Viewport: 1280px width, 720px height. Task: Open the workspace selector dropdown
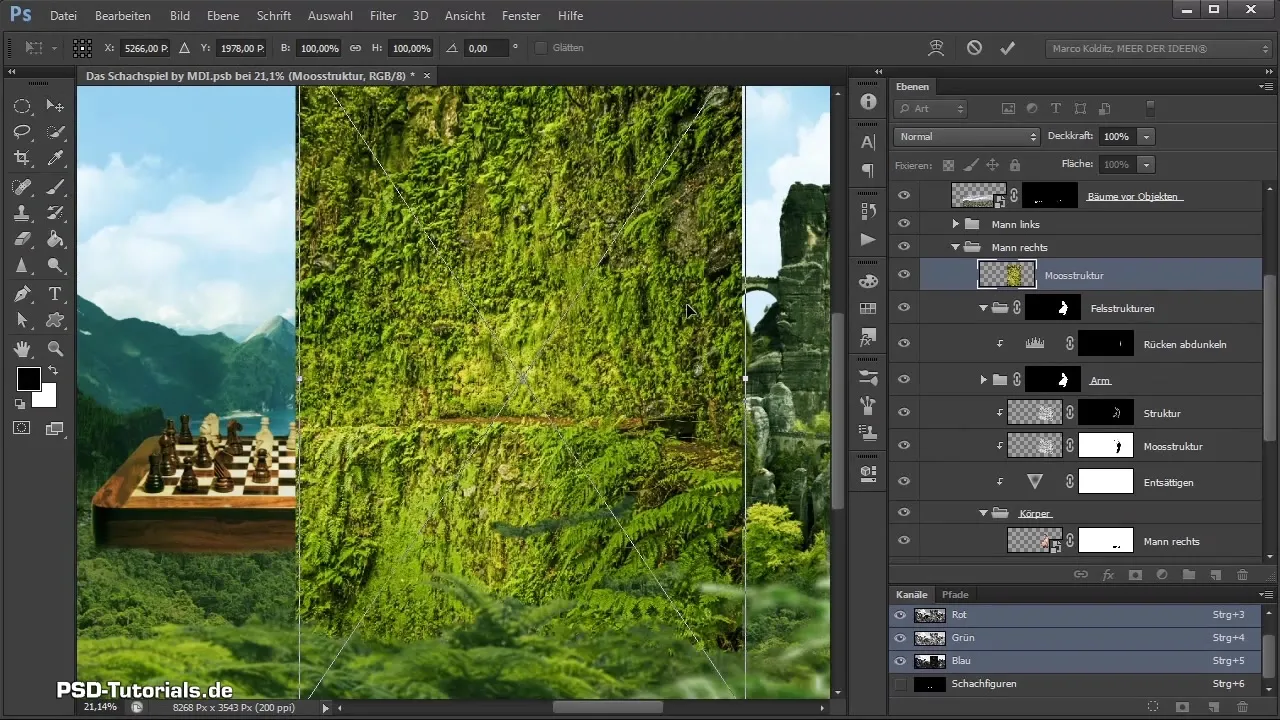click(1158, 48)
